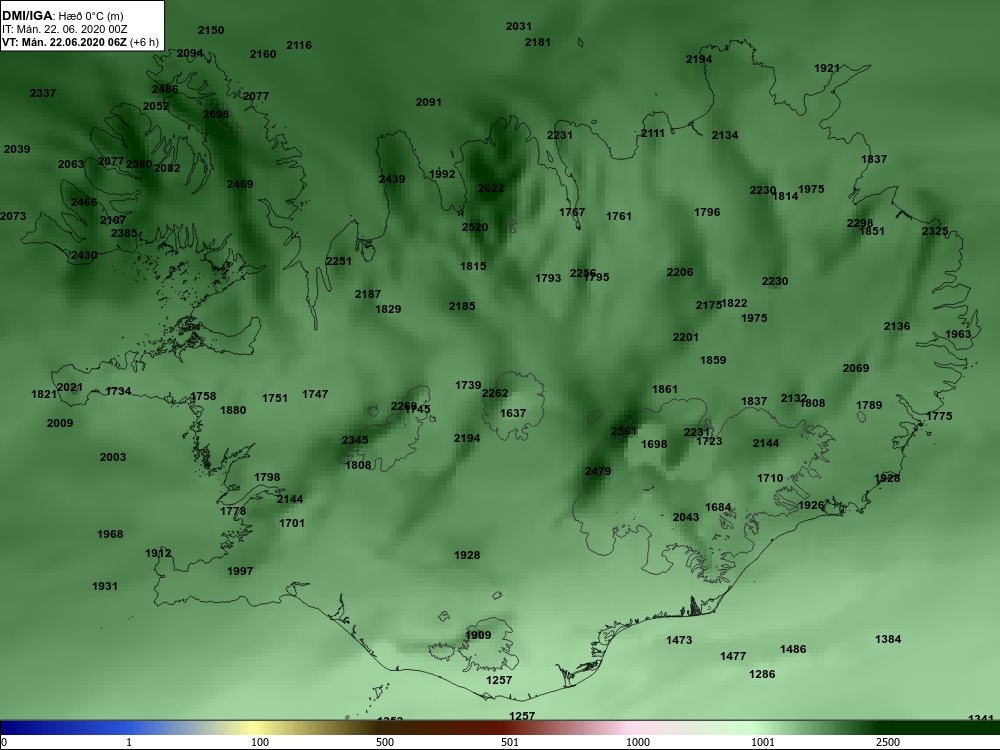The image size is (1000, 750).
Task: Click the map value 1880
Action: [x=233, y=411]
